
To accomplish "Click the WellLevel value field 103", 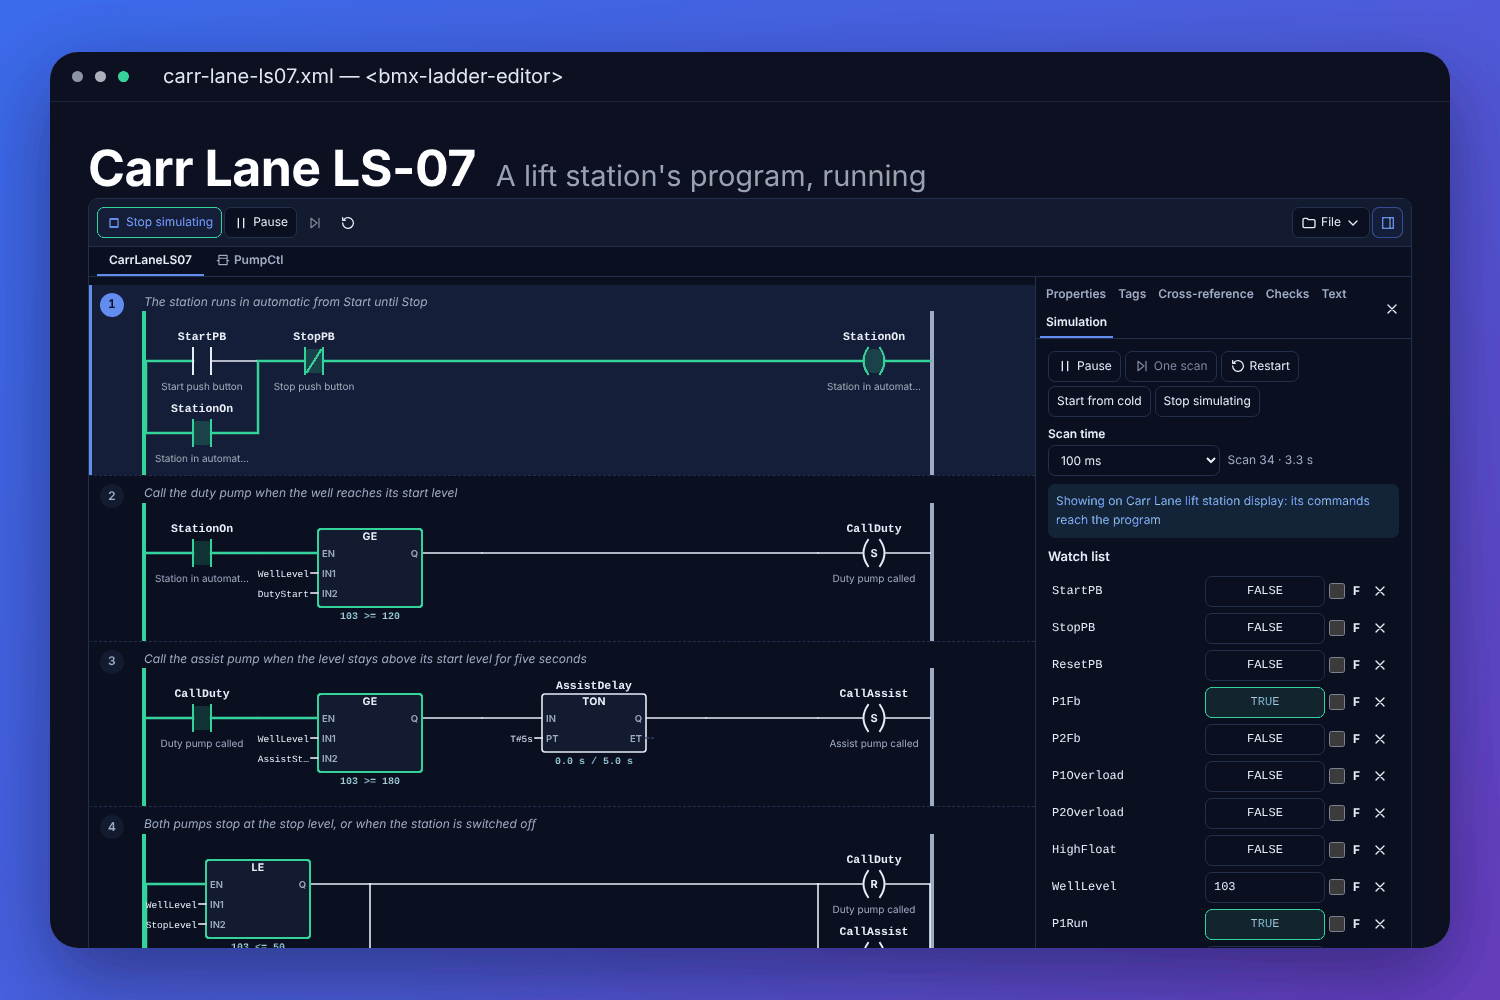I will point(1265,887).
